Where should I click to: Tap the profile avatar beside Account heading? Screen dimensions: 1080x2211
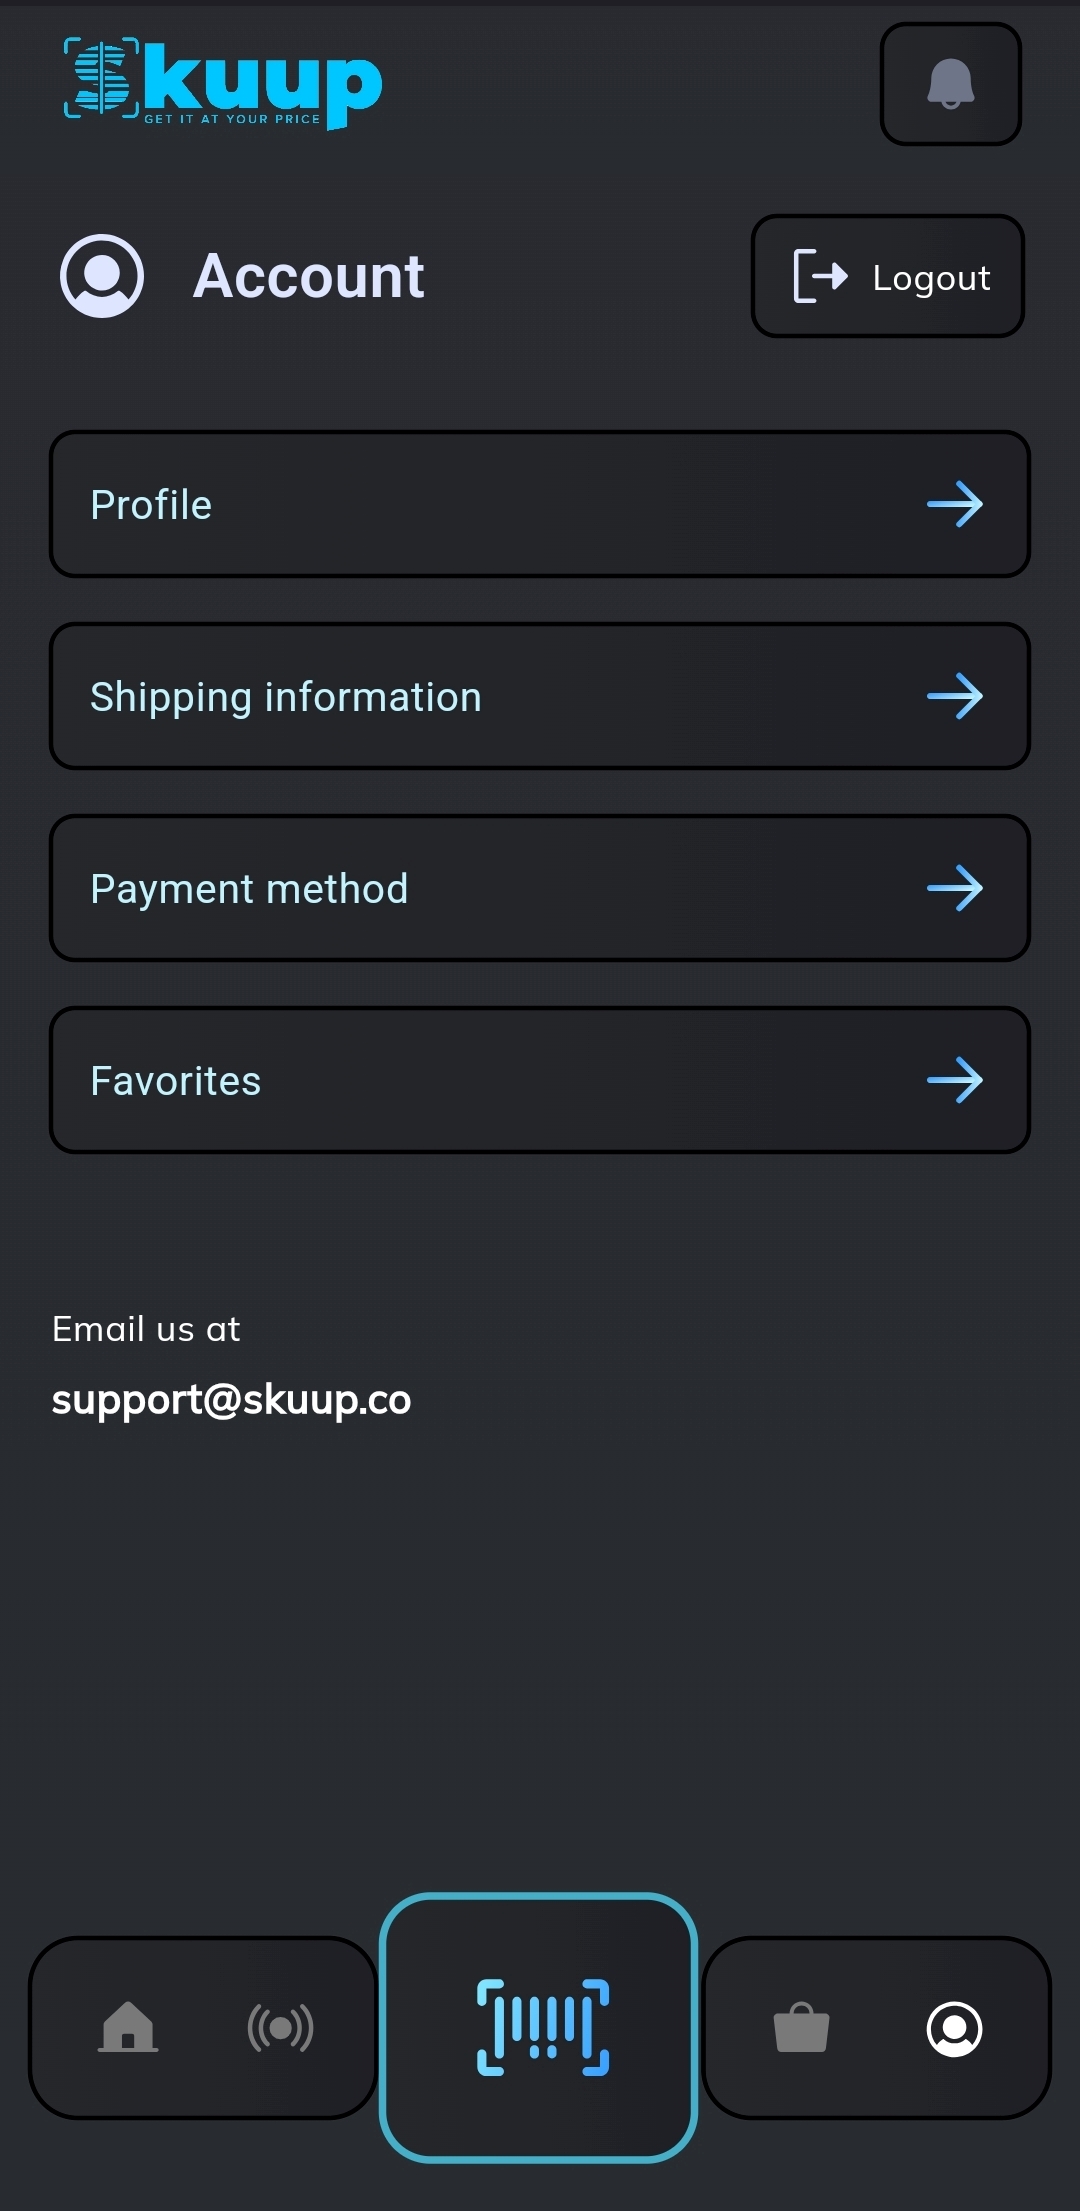tap(102, 276)
